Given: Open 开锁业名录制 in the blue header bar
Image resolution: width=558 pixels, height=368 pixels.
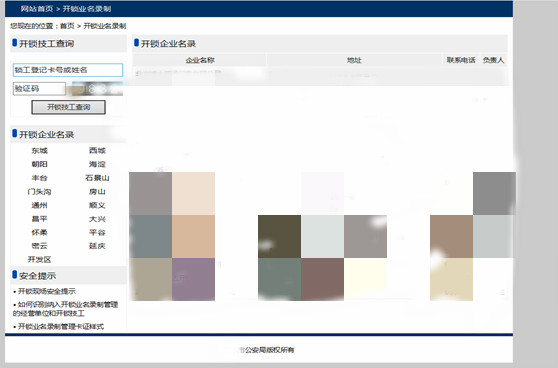Looking at the screenshot, I should point(87,9).
